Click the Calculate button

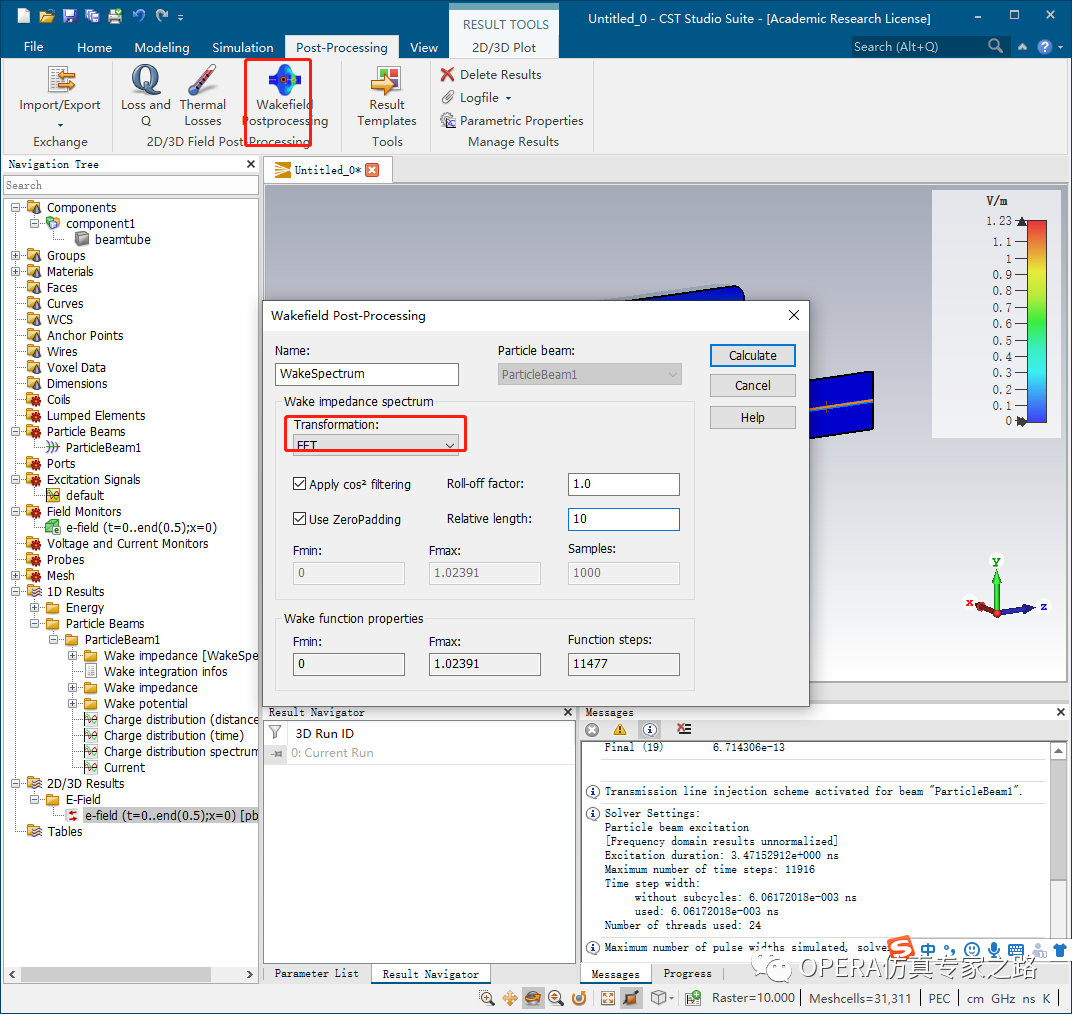click(753, 356)
